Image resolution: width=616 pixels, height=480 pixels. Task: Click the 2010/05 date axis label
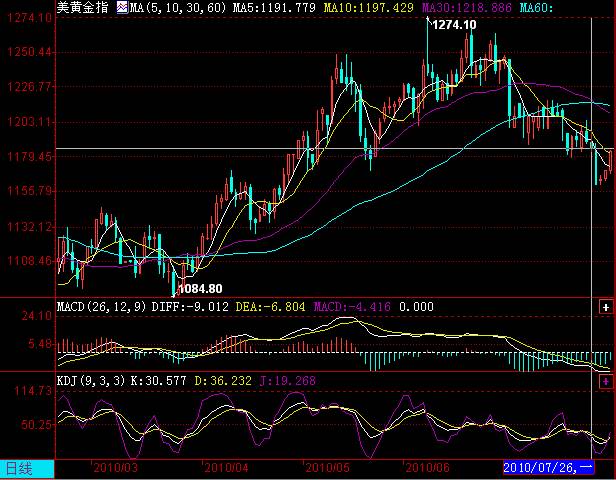(327, 468)
